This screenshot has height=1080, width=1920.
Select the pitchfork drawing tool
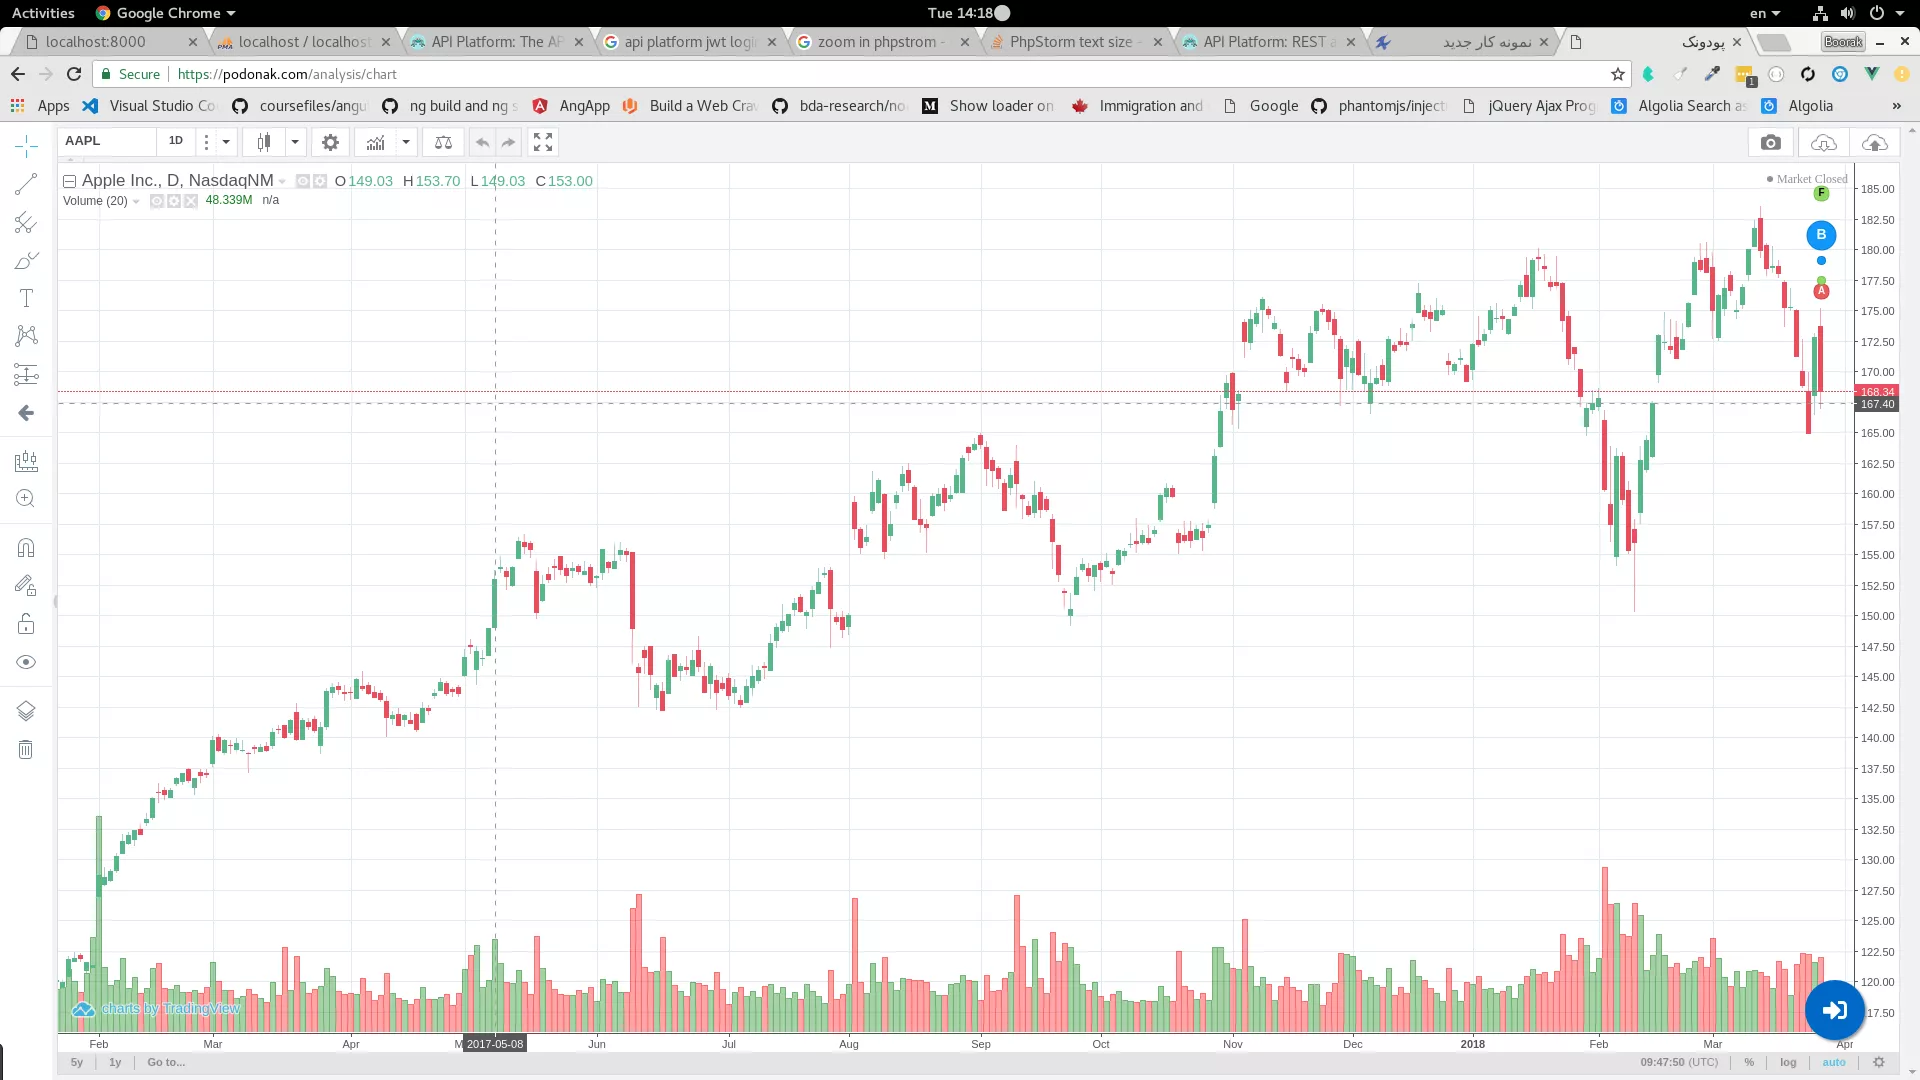(x=26, y=223)
